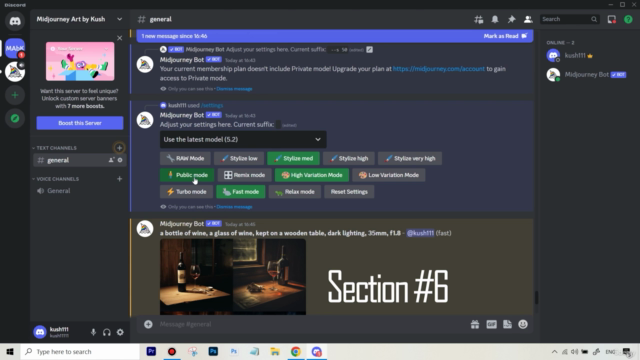Toggle headphones deafen in the user panel
The width and height of the screenshot is (640, 360).
point(107,332)
